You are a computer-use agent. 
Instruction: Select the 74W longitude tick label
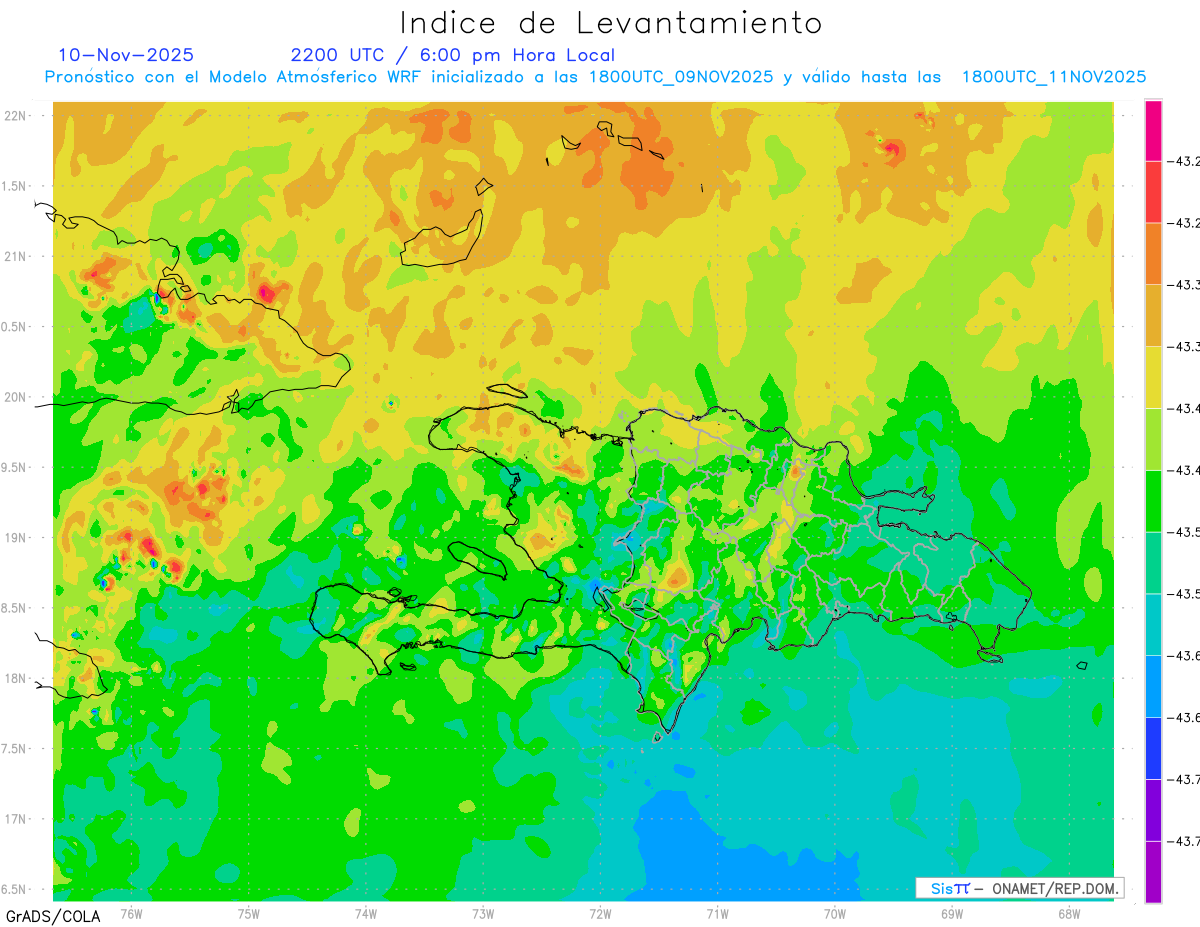tap(366, 913)
